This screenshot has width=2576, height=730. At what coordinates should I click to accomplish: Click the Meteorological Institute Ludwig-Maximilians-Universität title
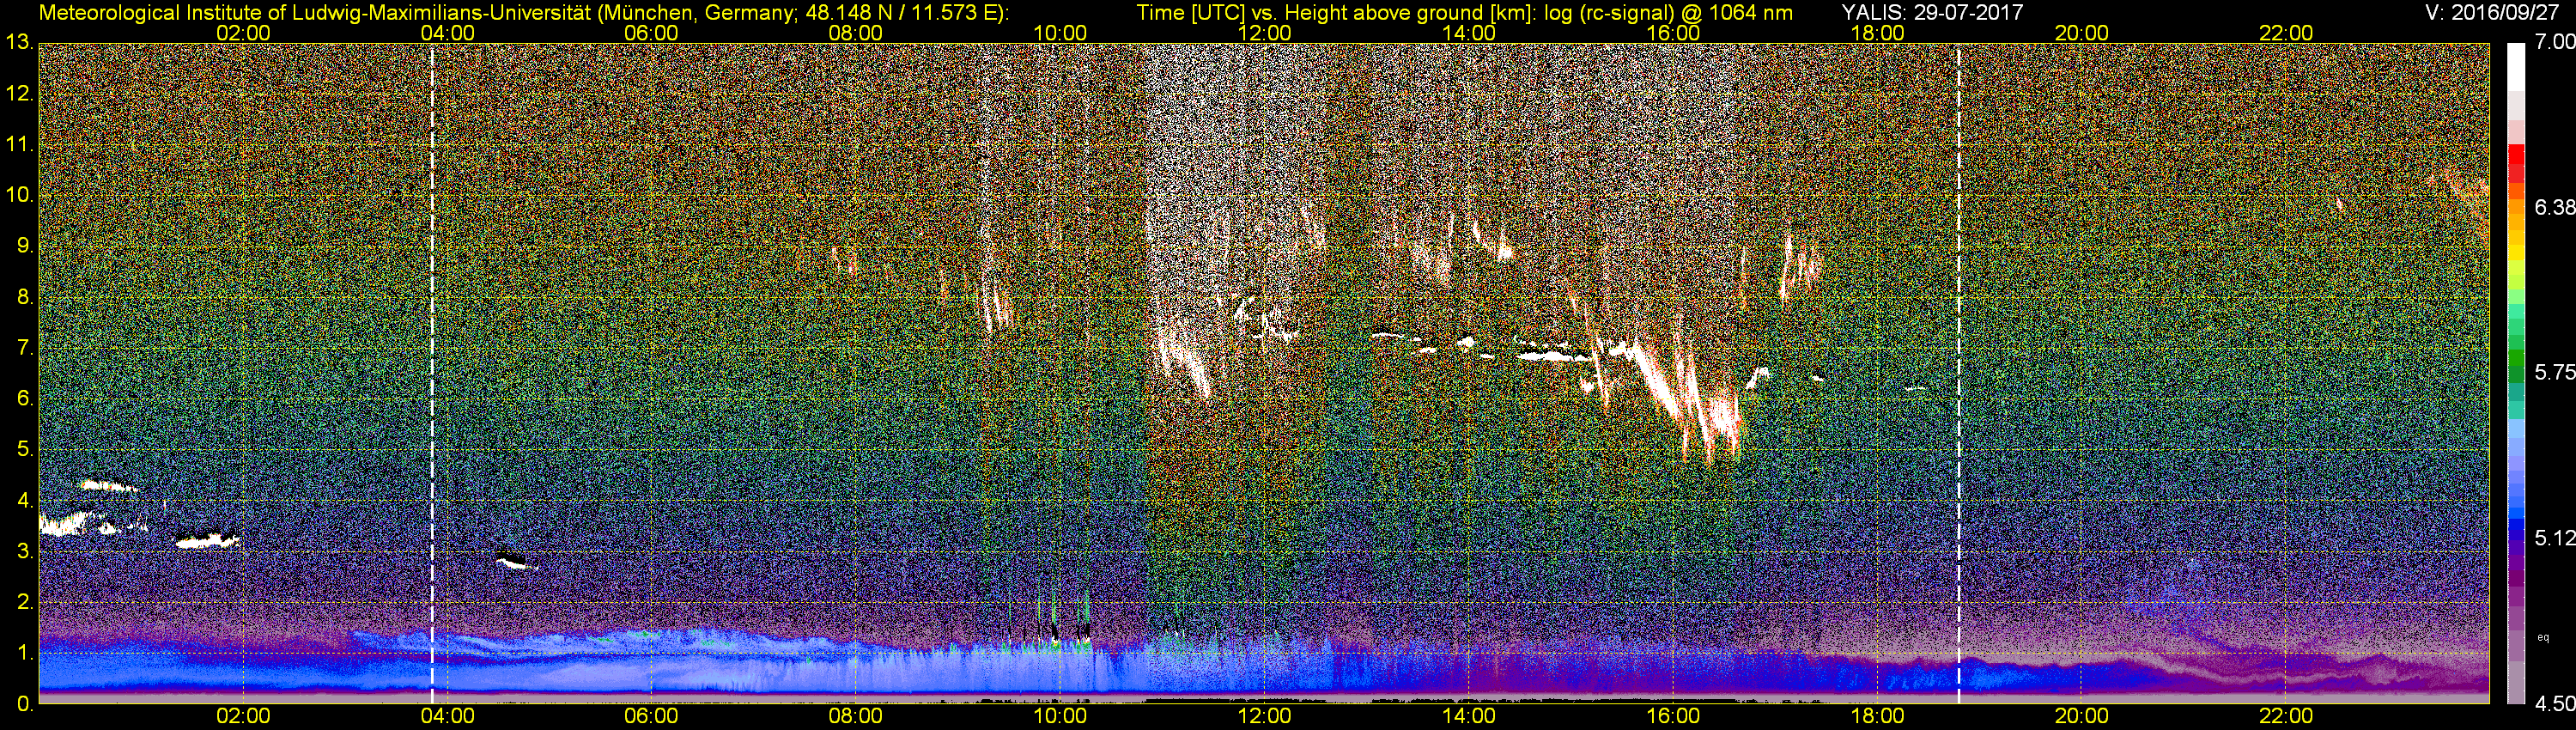coord(523,13)
